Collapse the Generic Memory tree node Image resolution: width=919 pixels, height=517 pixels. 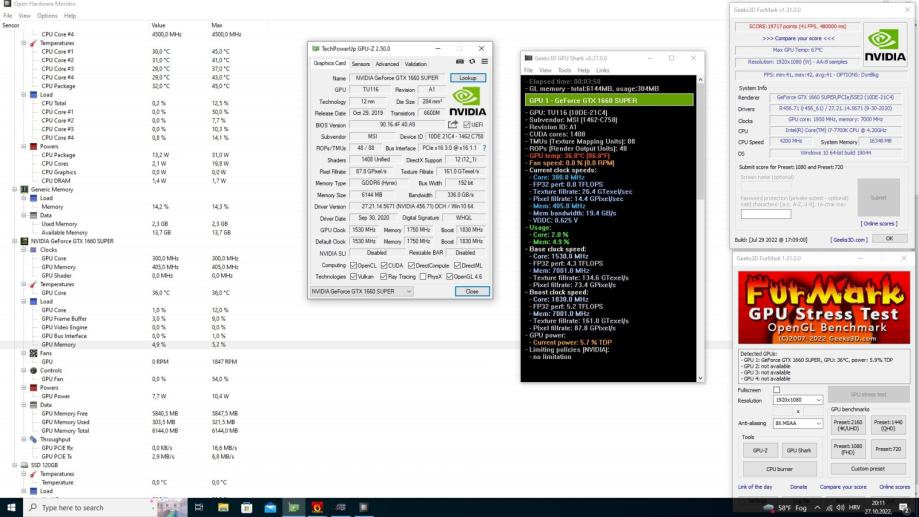click(x=15, y=190)
